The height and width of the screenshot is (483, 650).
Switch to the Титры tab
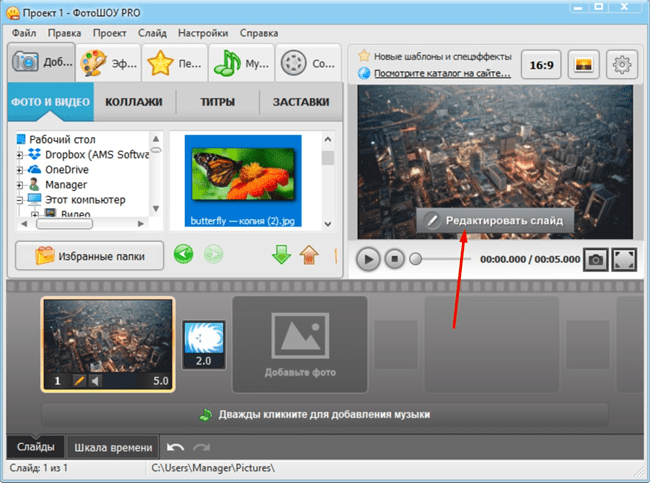pos(218,102)
